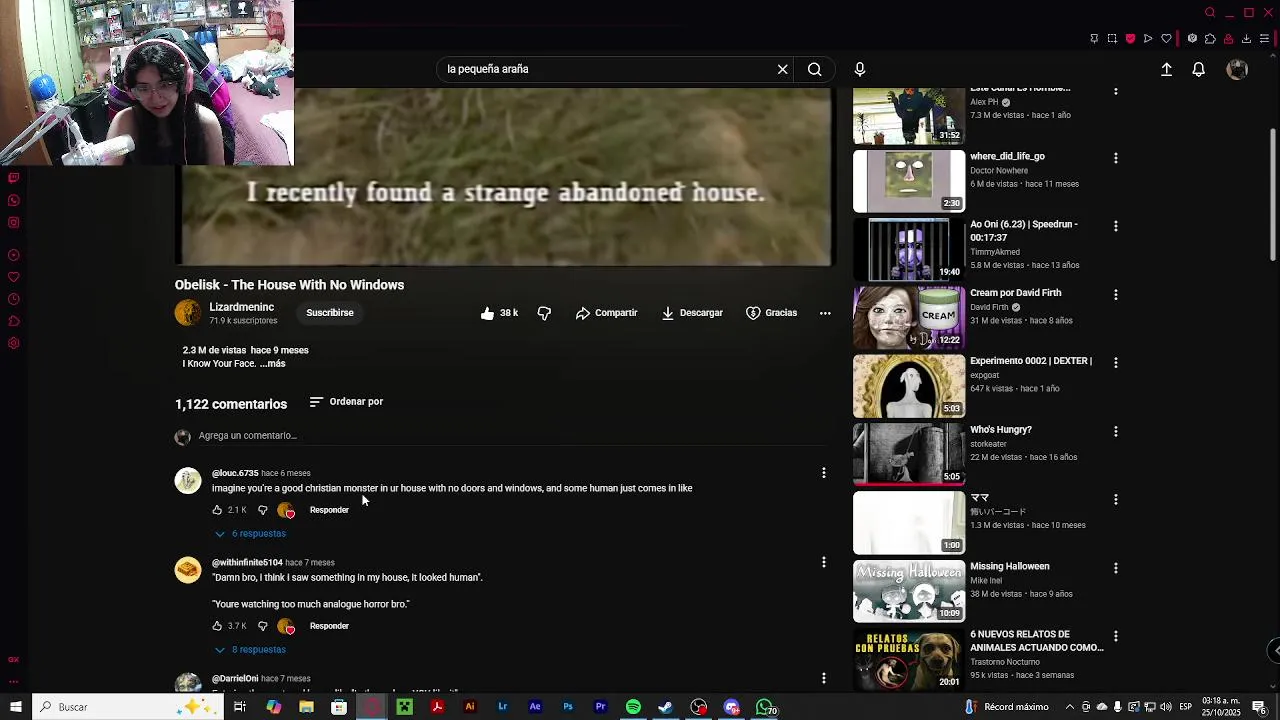This screenshot has height=720, width=1280.
Task: Open extensions puzzle icon
Action: tap(1210, 39)
